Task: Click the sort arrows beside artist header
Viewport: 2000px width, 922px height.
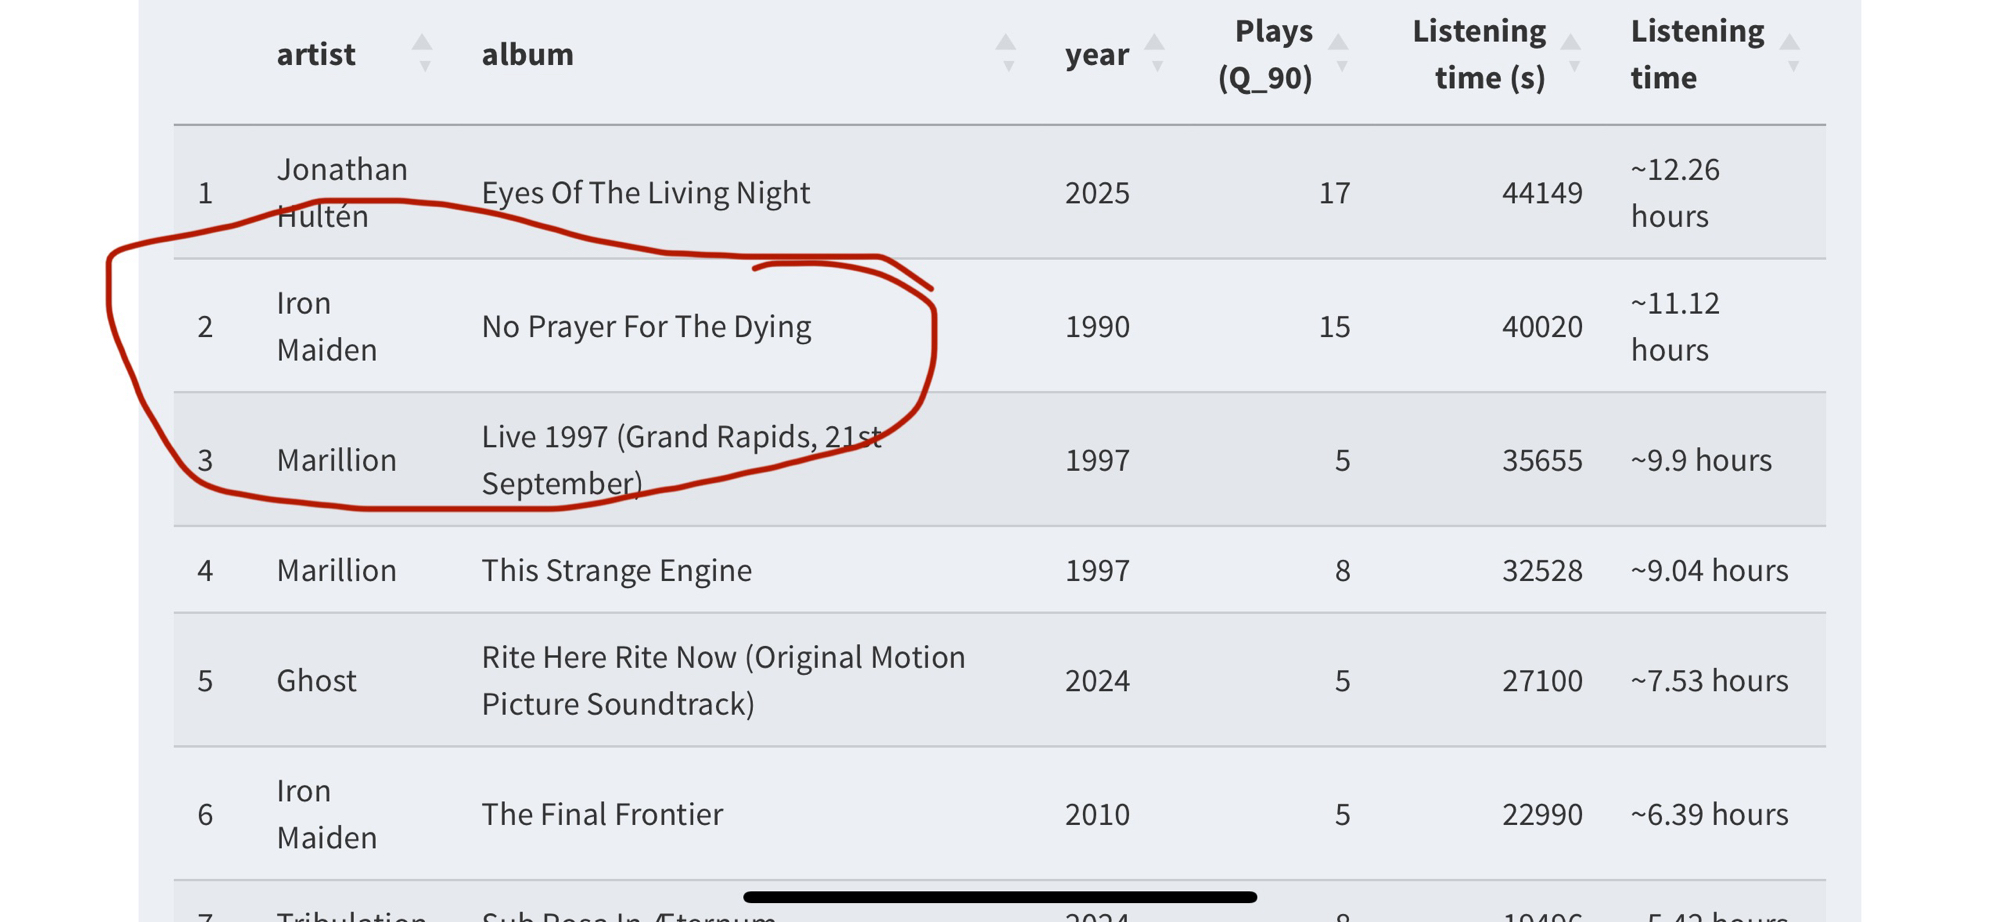Action: (423, 53)
